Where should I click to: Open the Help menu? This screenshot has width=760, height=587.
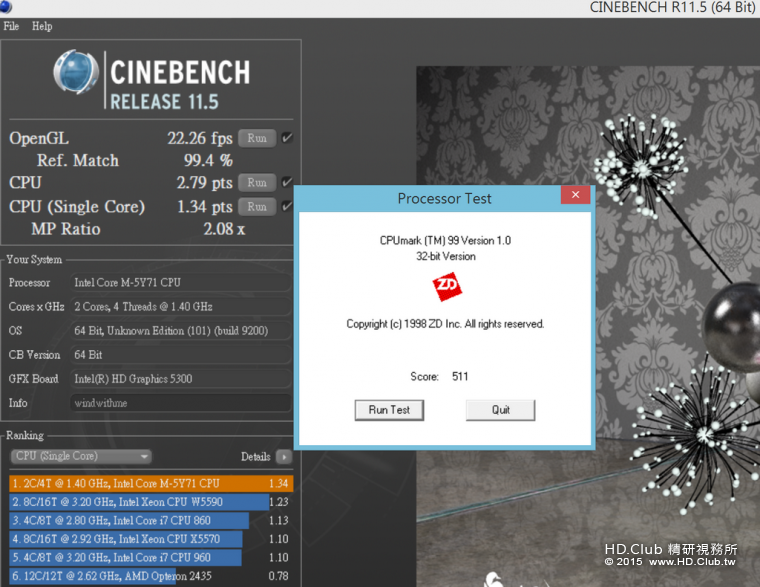[42, 26]
